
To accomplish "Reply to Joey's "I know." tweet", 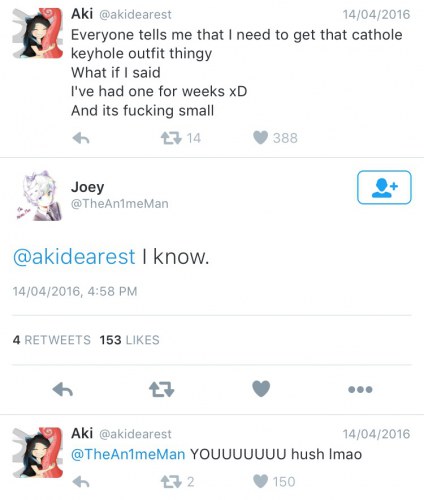I will point(63,389).
